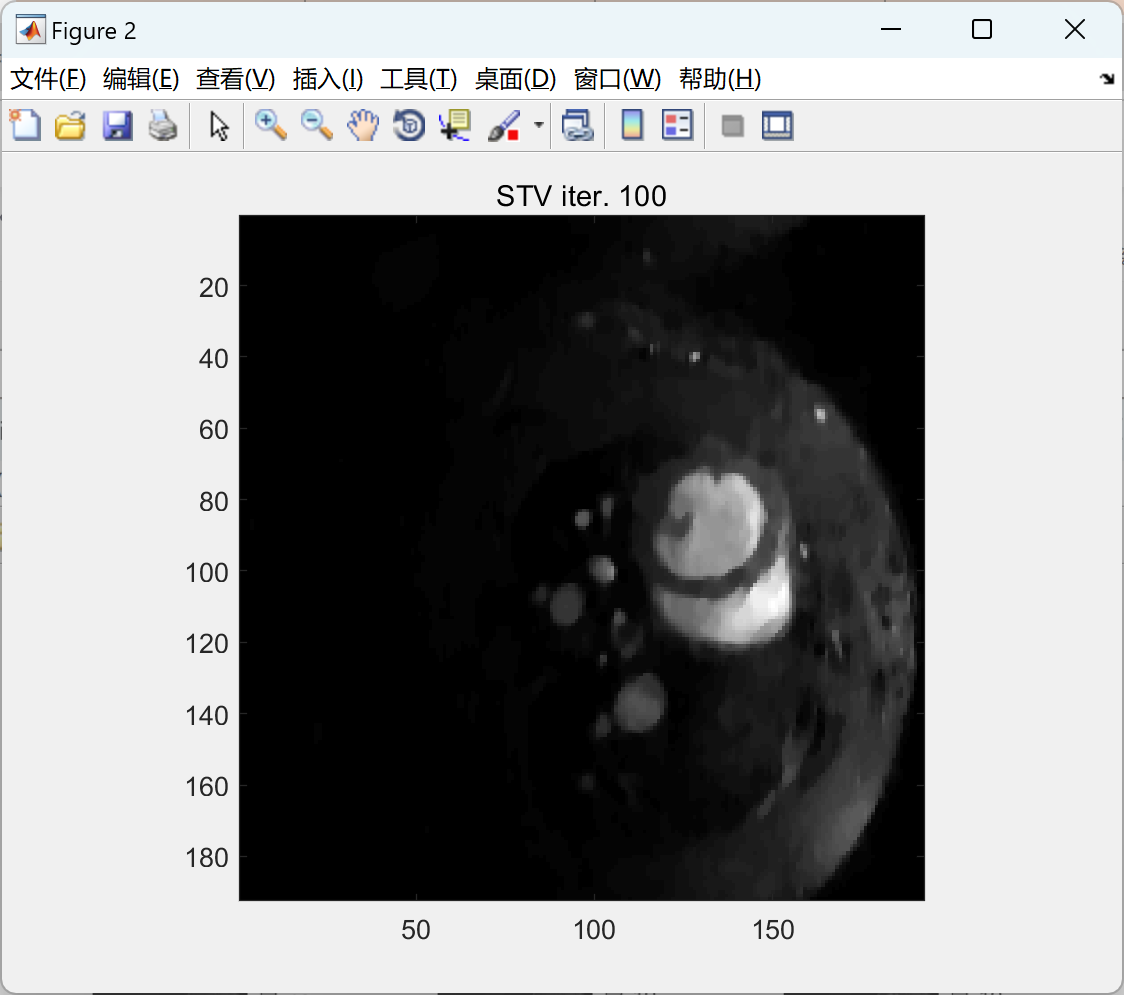Click the Link Plot icon
This screenshot has width=1124, height=995.
[578, 125]
